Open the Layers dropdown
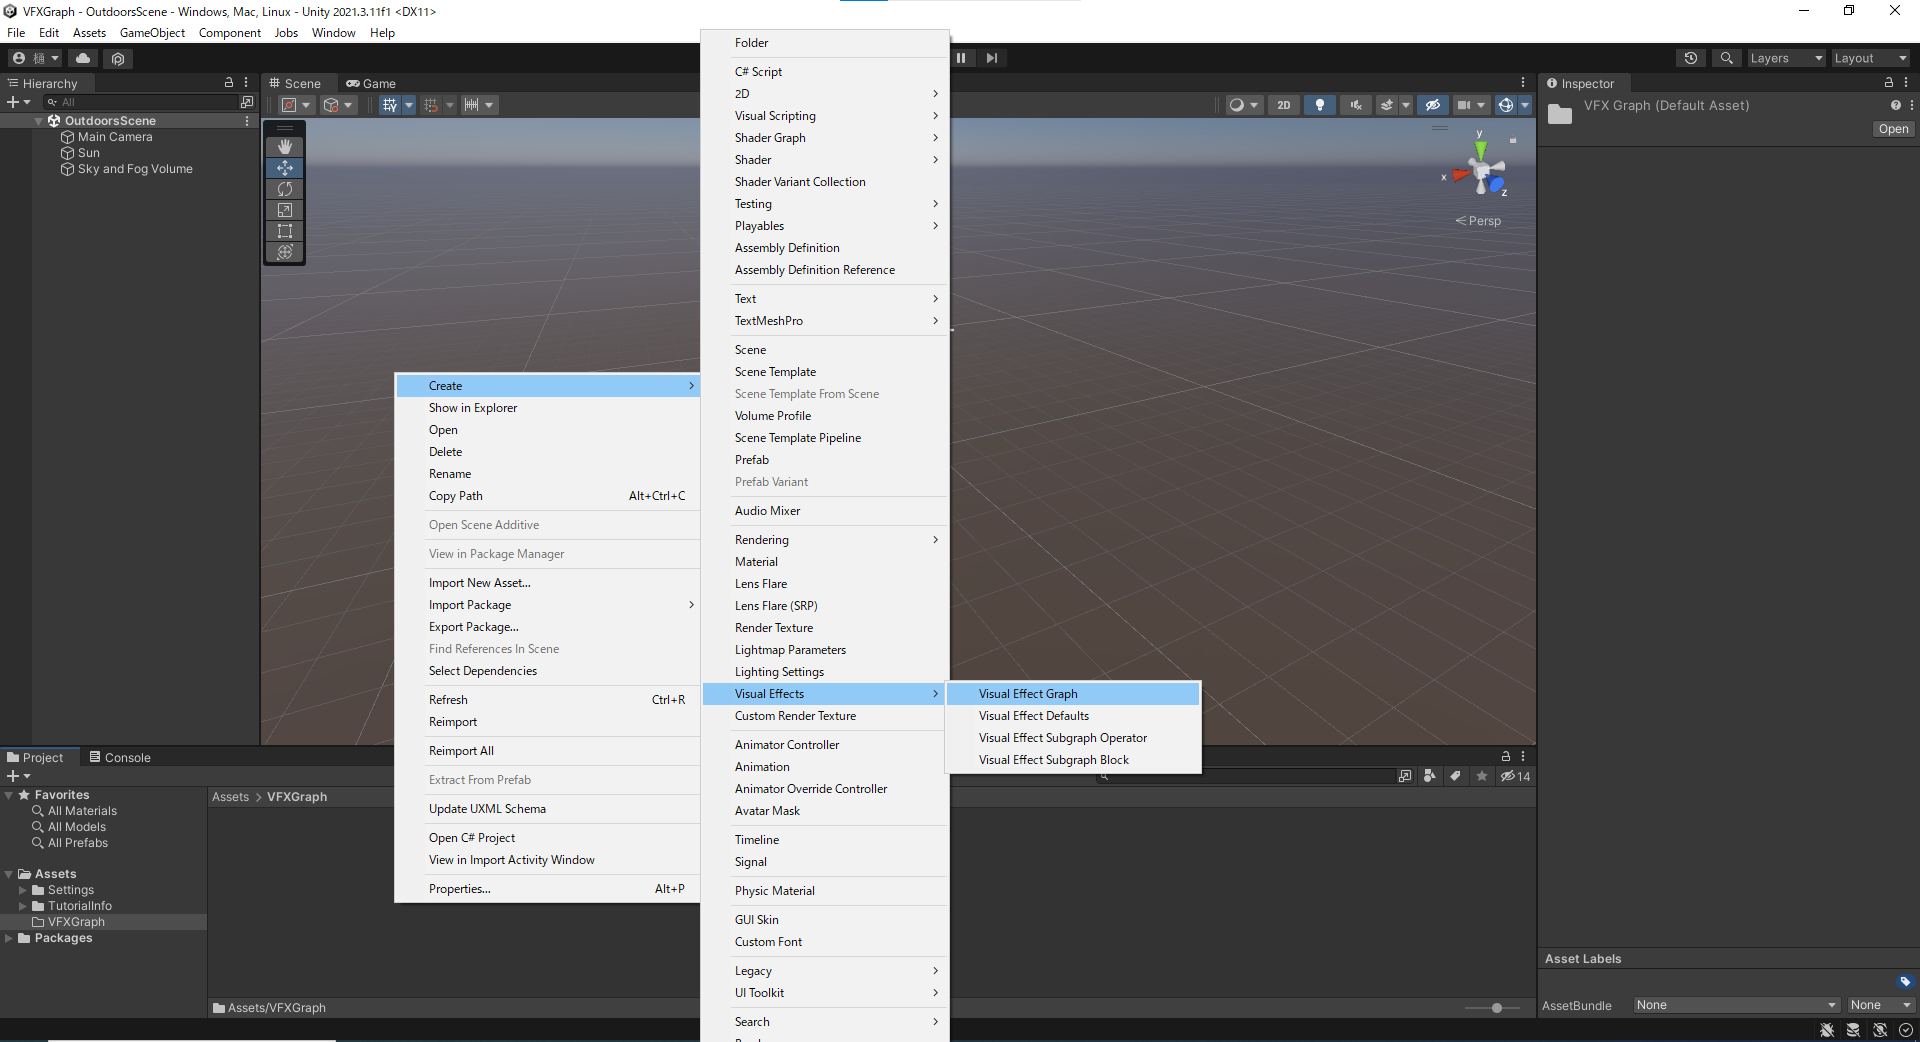The width and height of the screenshot is (1920, 1042). (1786, 58)
